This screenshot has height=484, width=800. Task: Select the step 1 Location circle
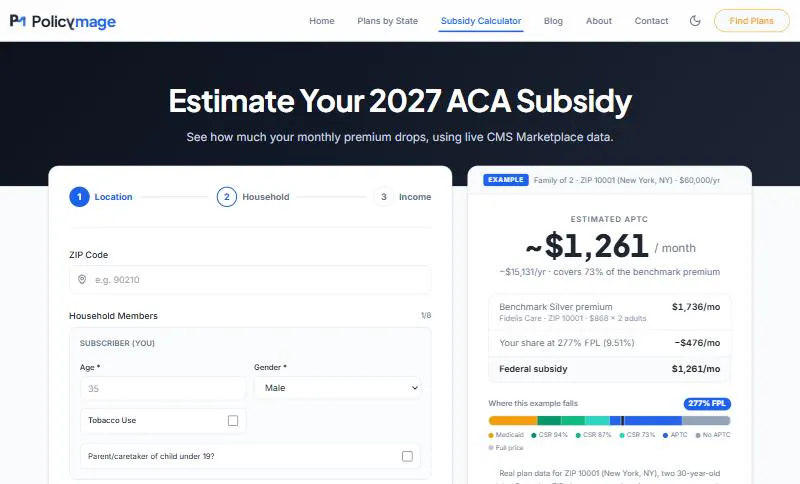[80, 197]
